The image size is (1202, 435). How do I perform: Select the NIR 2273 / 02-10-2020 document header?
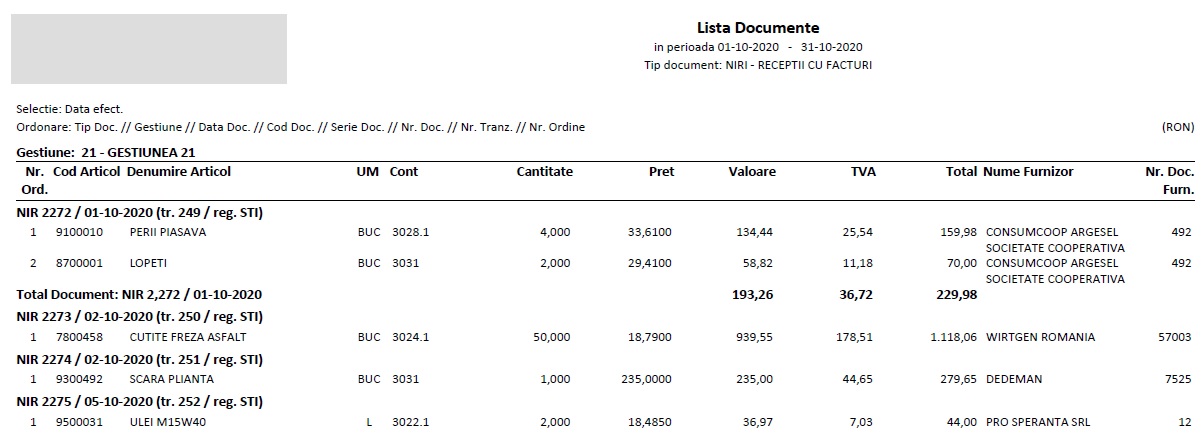coord(140,316)
